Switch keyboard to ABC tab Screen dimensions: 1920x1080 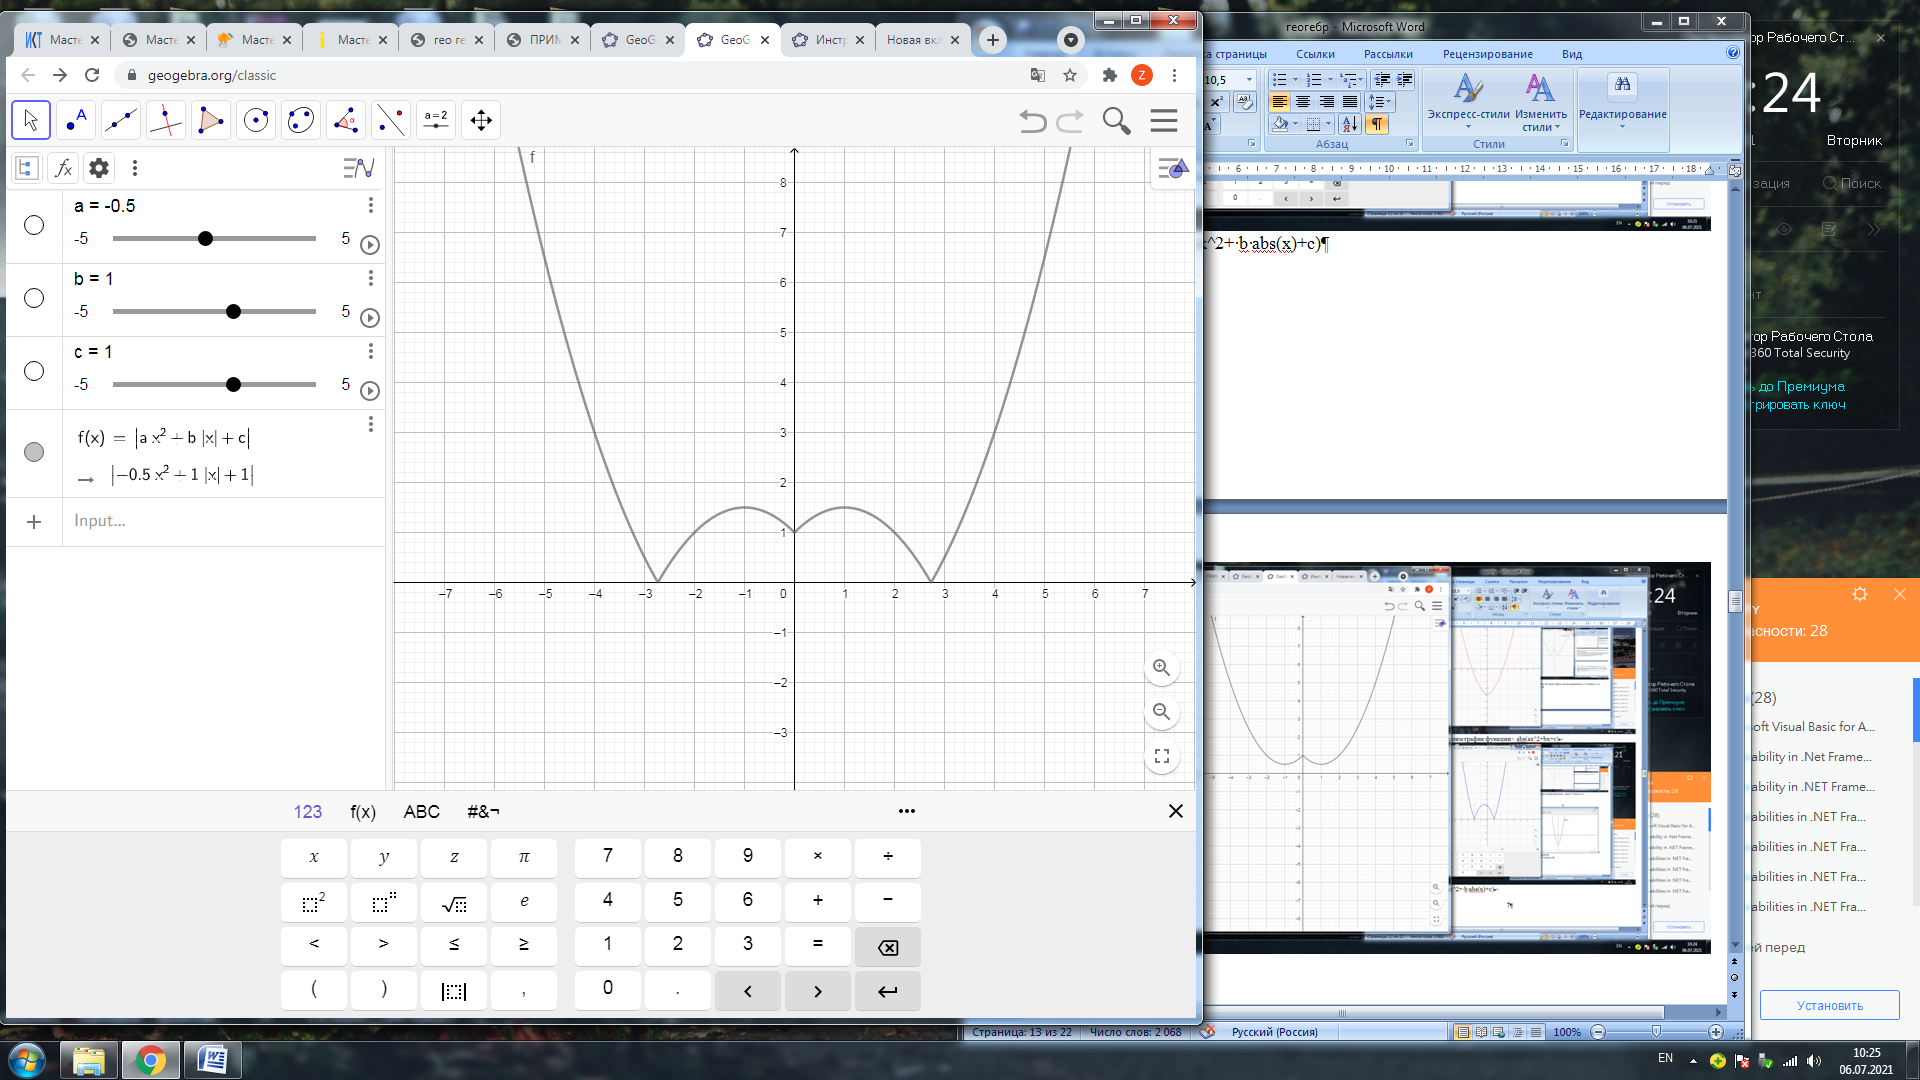421,812
